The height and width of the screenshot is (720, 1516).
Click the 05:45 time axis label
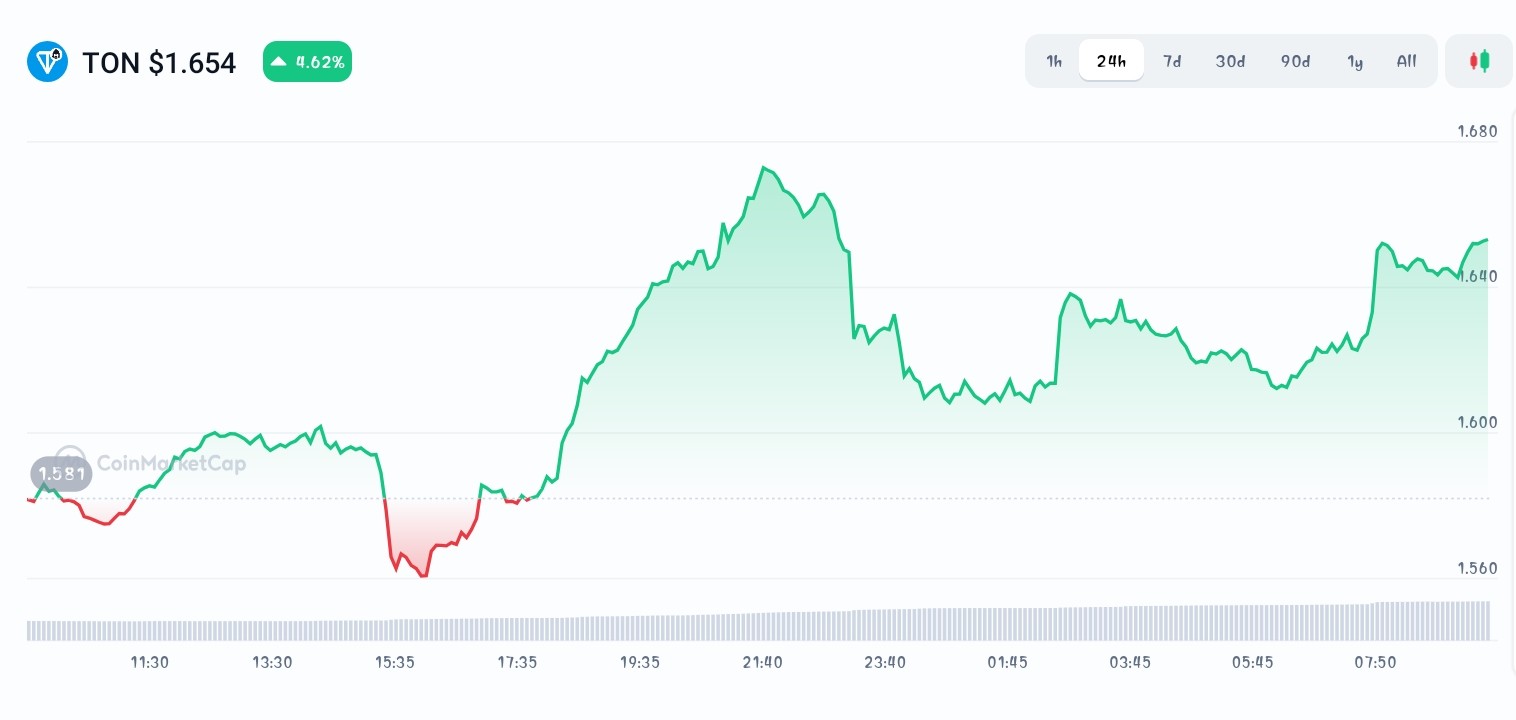[1253, 662]
